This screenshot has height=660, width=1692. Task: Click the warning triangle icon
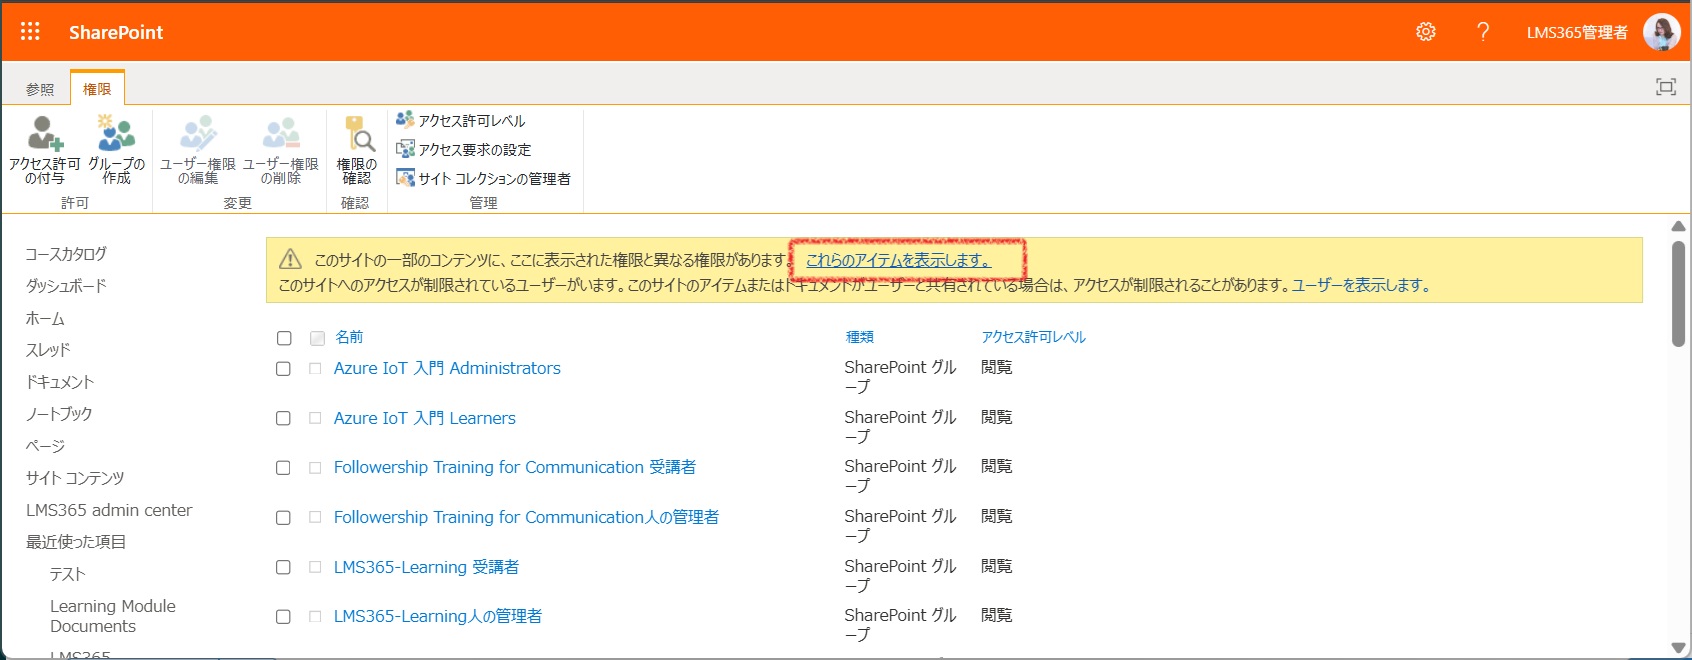[290, 260]
